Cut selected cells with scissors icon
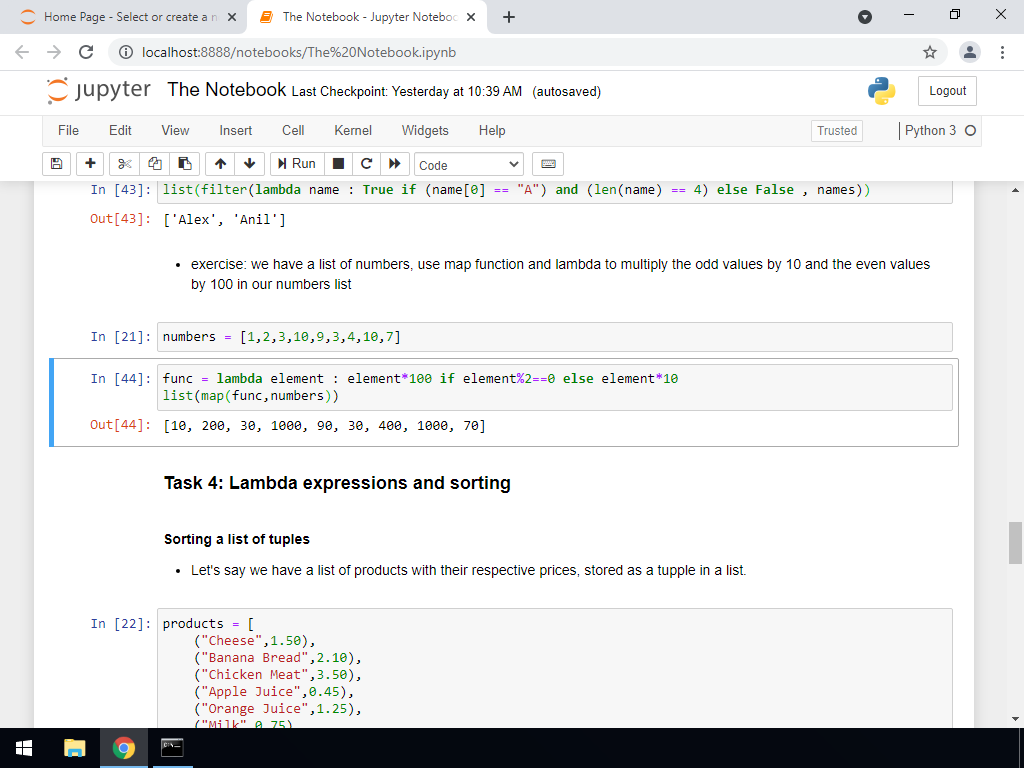 pyautogui.click(x=124, y=164)
